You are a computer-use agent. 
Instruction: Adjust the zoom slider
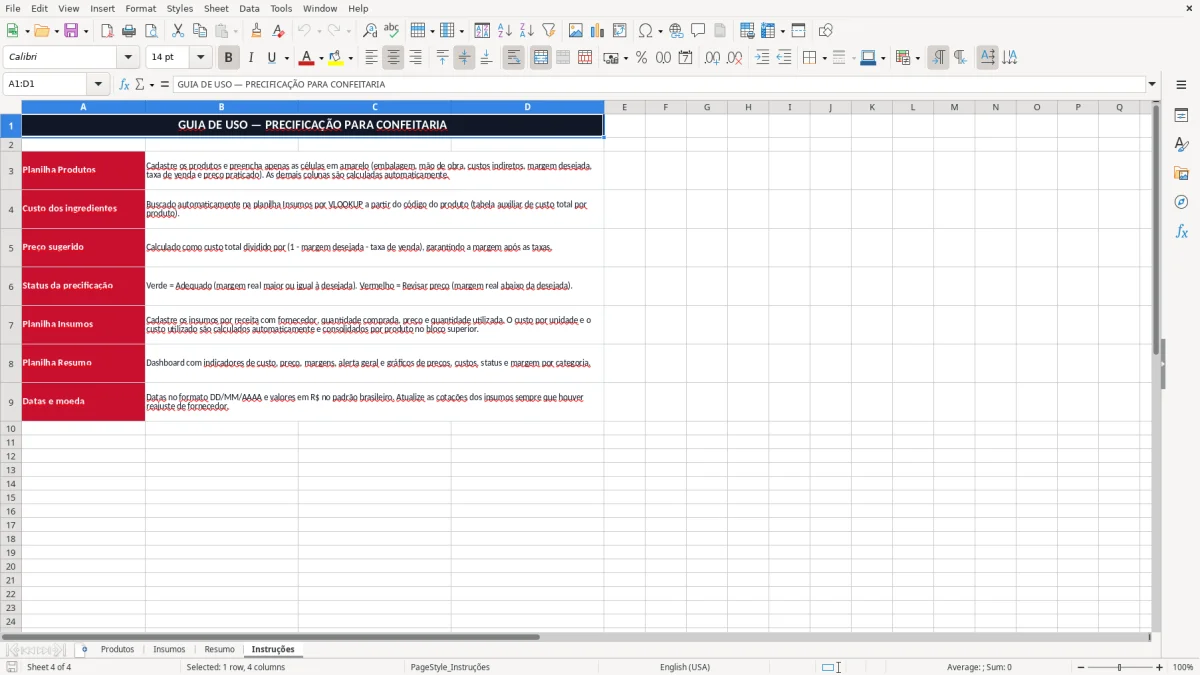[x=1119, y=667]
